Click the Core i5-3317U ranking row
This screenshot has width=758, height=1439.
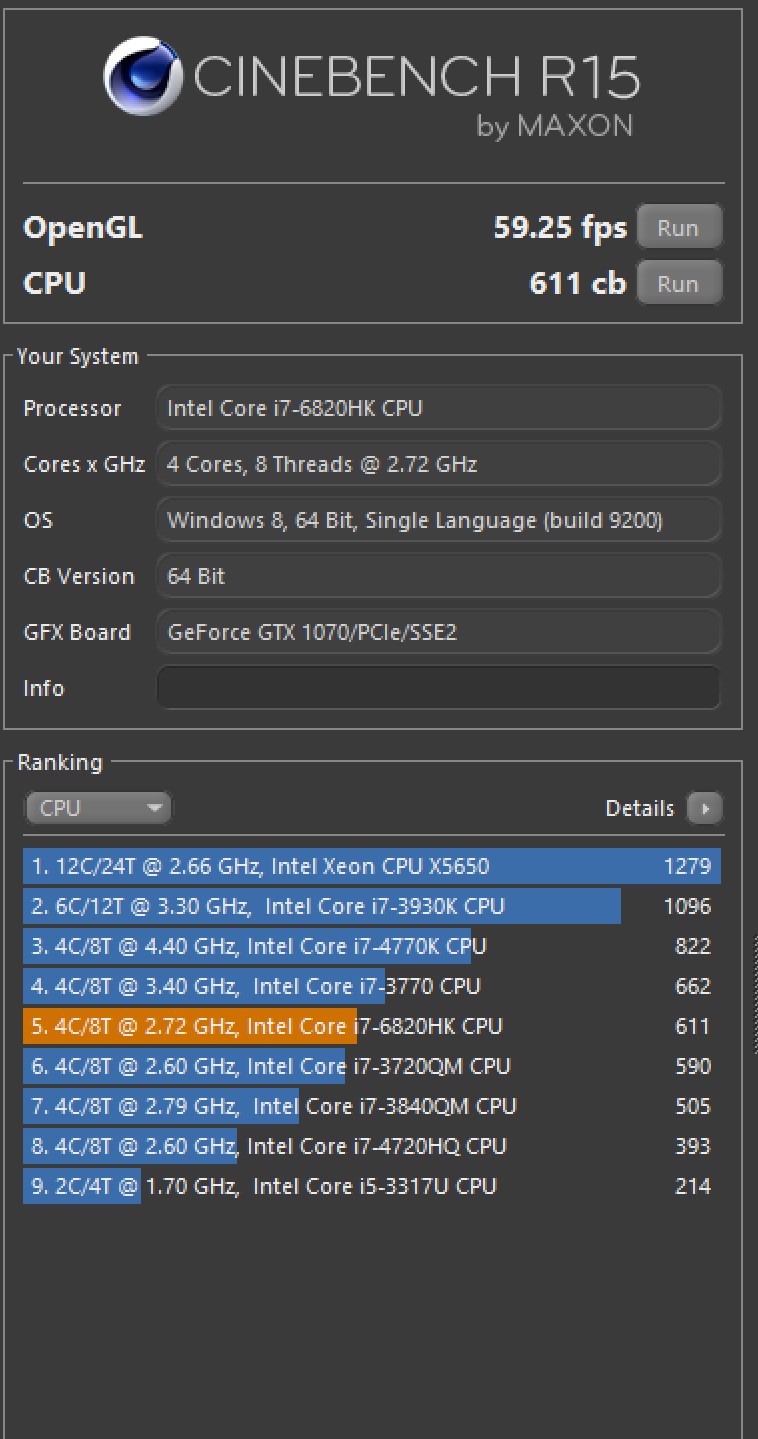point(370,1186)
